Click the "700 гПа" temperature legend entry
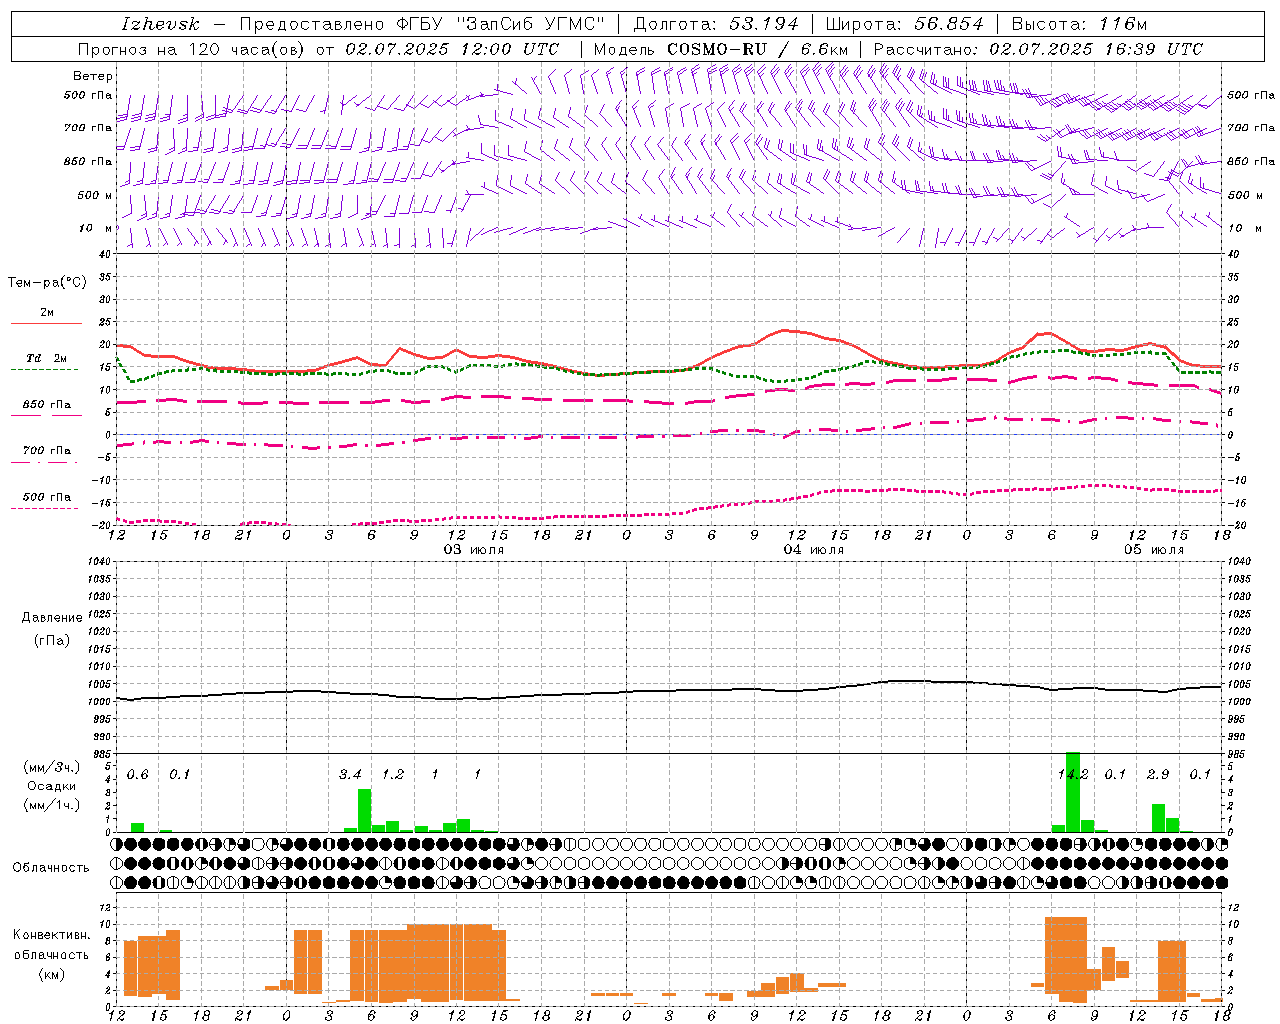 pyautogui.click(x=46, y=451)
